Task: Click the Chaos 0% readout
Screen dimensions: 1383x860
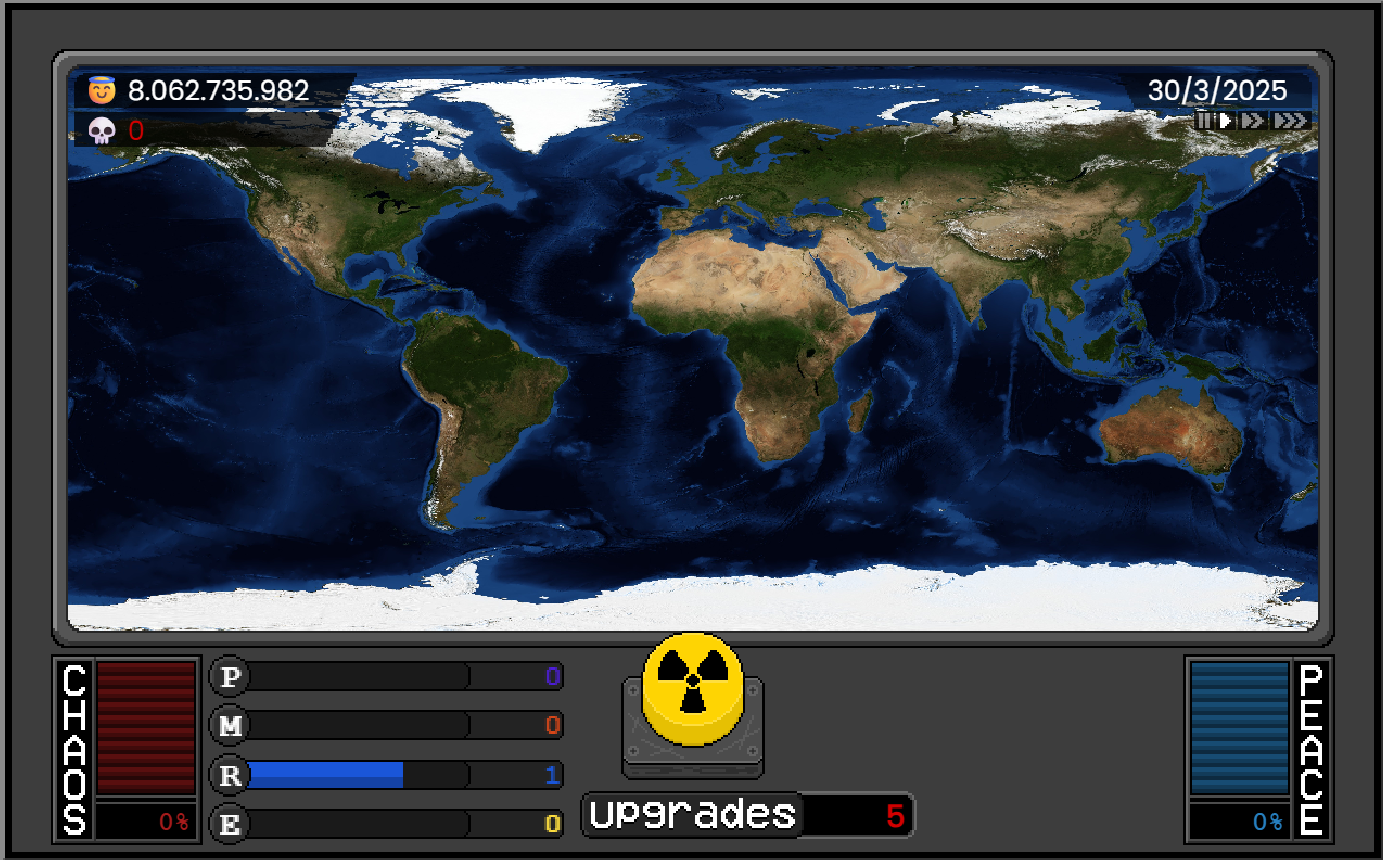Action: click(174, 822)
